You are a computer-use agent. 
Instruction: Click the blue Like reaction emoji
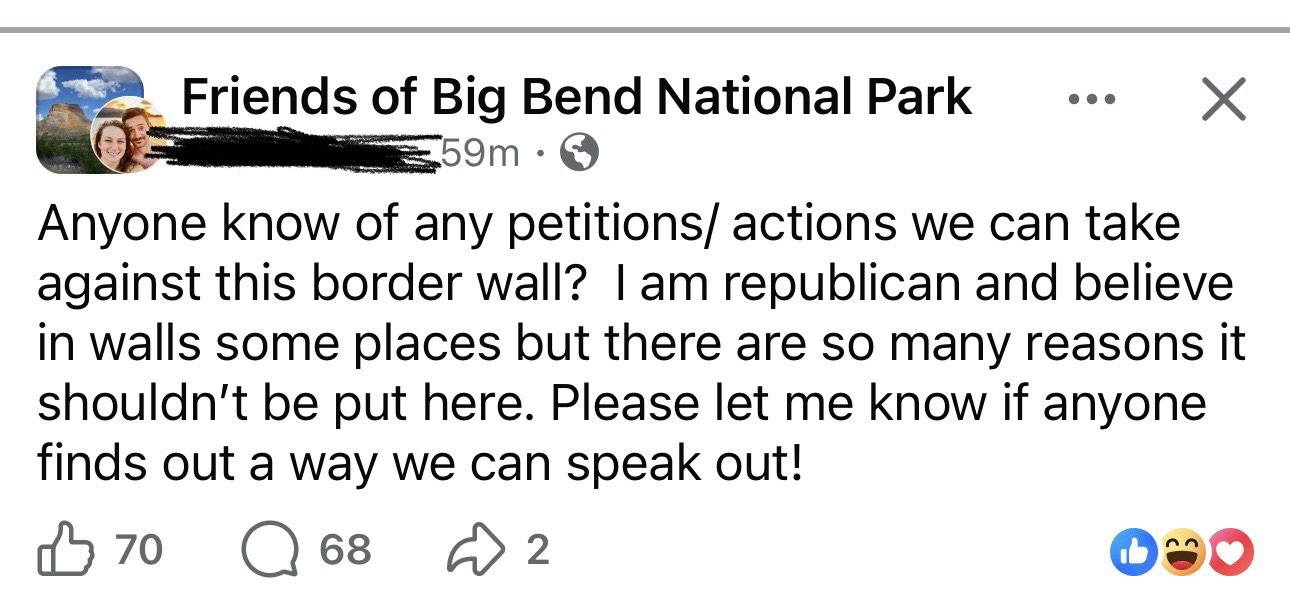[1132, 552]
